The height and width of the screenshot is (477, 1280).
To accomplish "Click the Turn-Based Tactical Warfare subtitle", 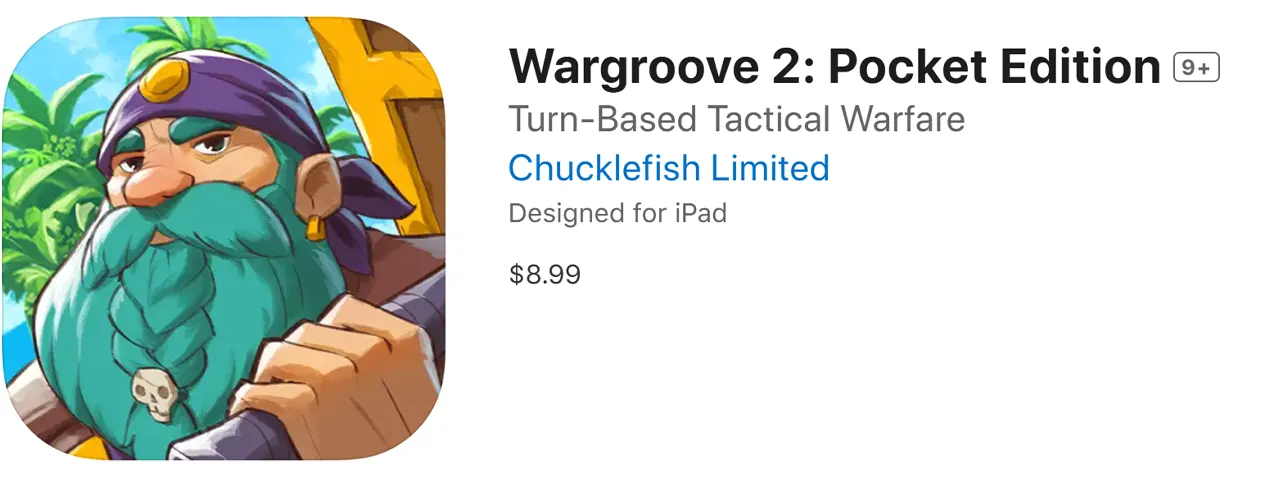I will (737, 119).
